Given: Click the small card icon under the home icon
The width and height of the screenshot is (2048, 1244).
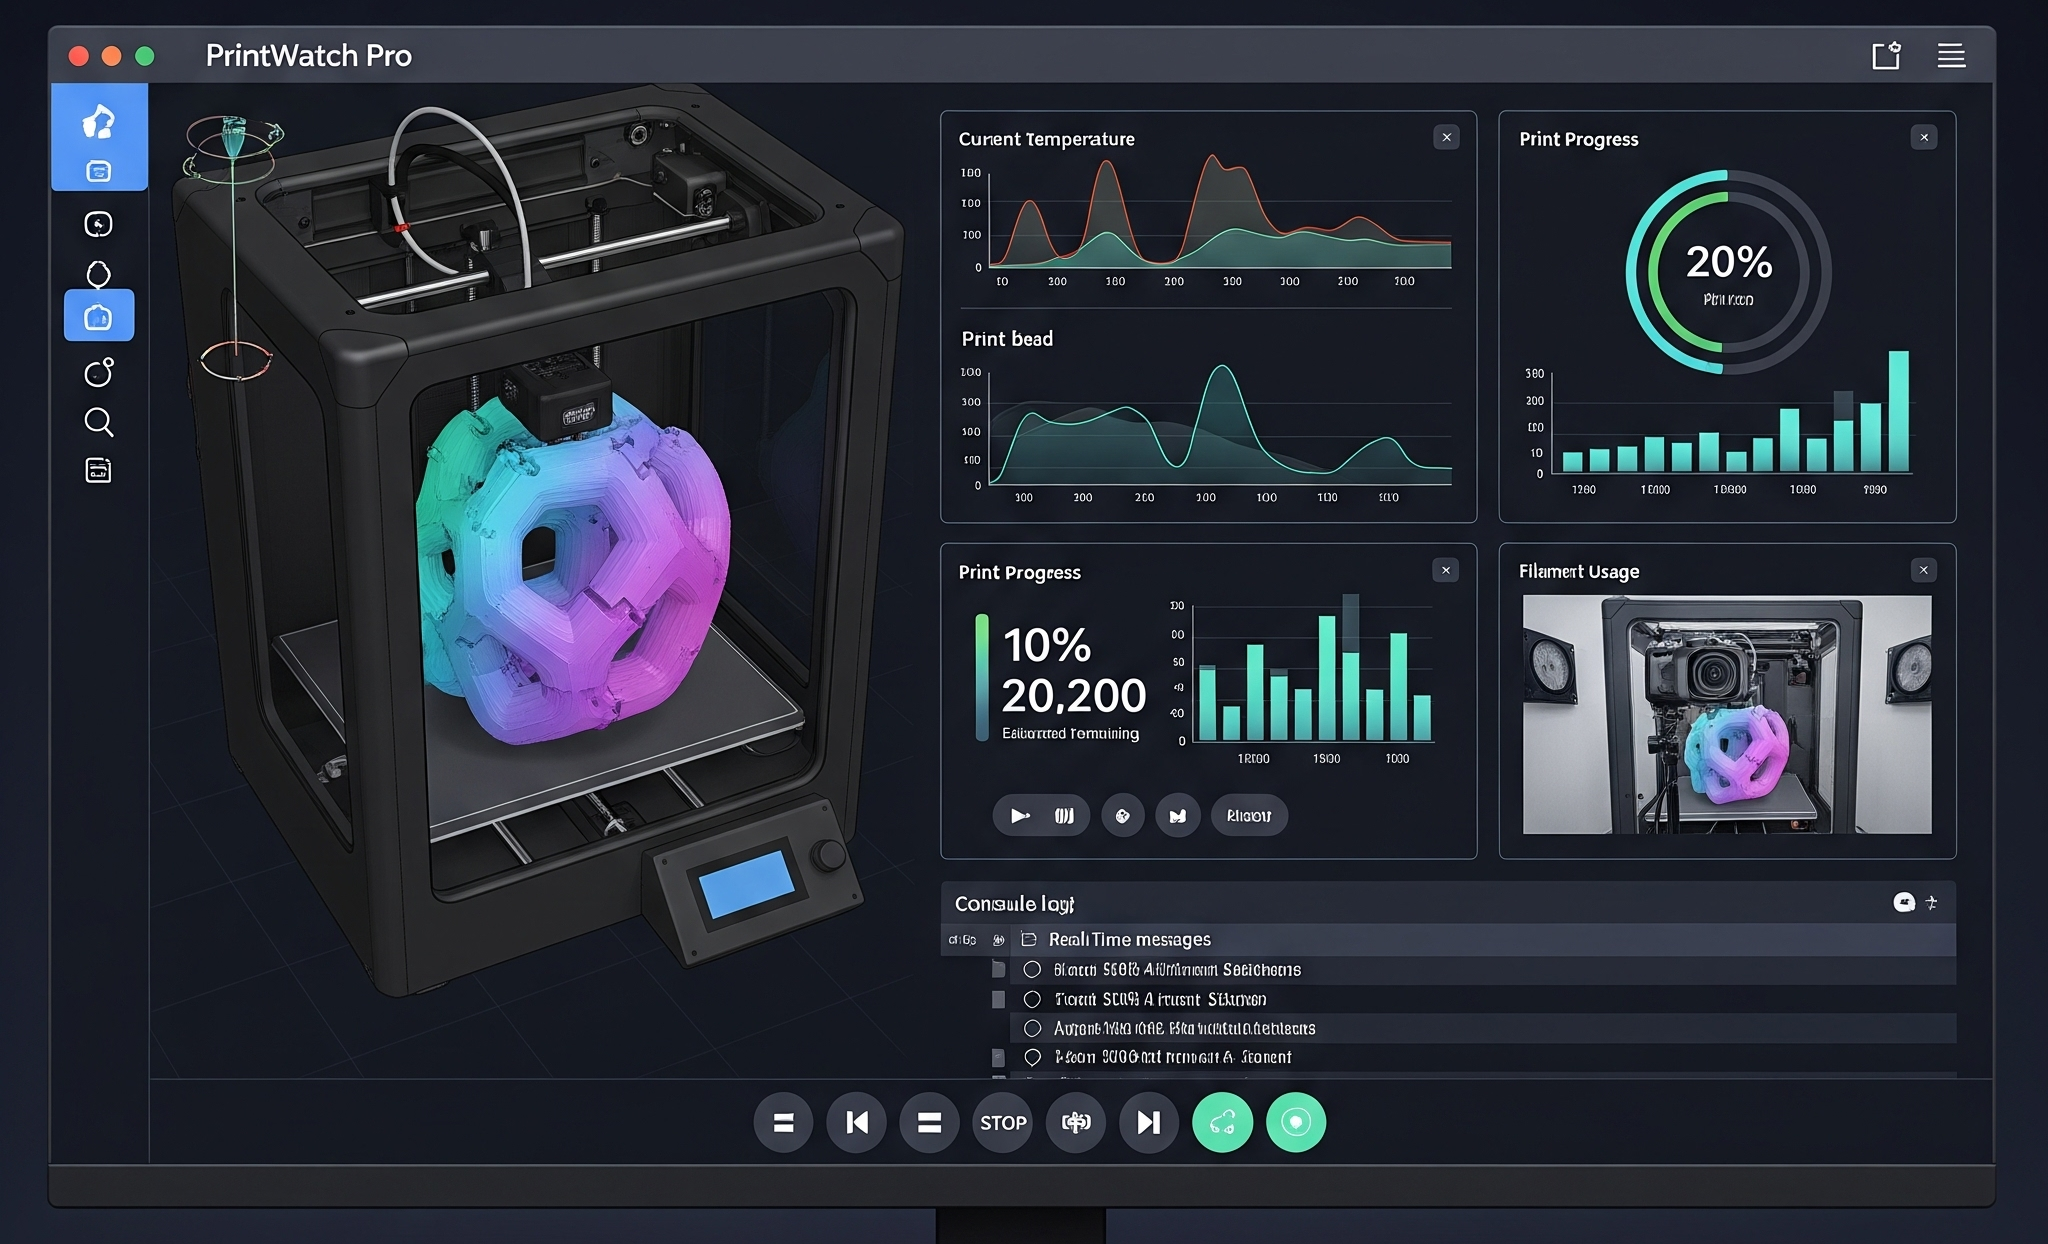Looking at the screenshot, I should click(x=98, y=172).
